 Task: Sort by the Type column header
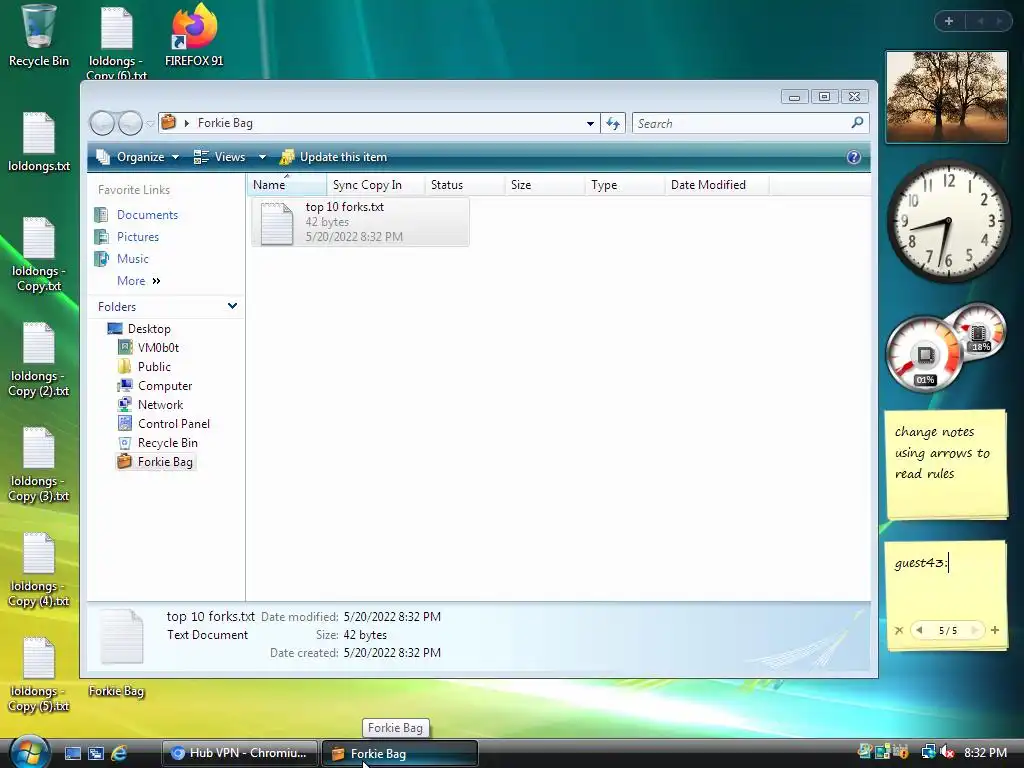tap(625, 185)
